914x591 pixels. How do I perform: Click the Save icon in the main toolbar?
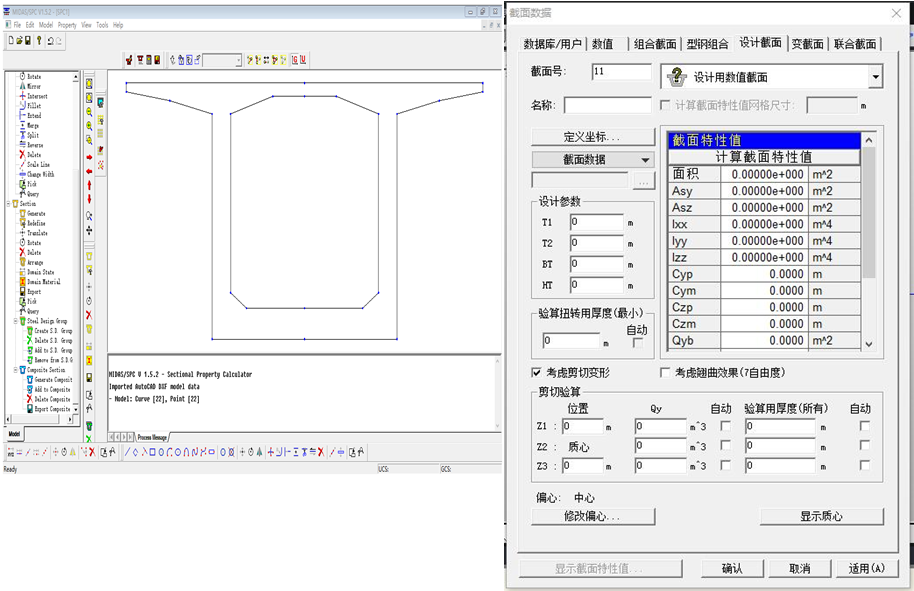click(27, 41)
